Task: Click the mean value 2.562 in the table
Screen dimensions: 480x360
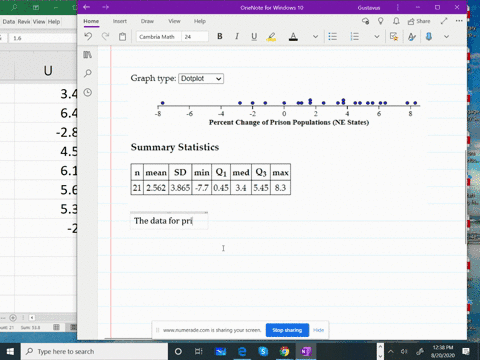Action: pyautogui.click(x=156, y=188)
